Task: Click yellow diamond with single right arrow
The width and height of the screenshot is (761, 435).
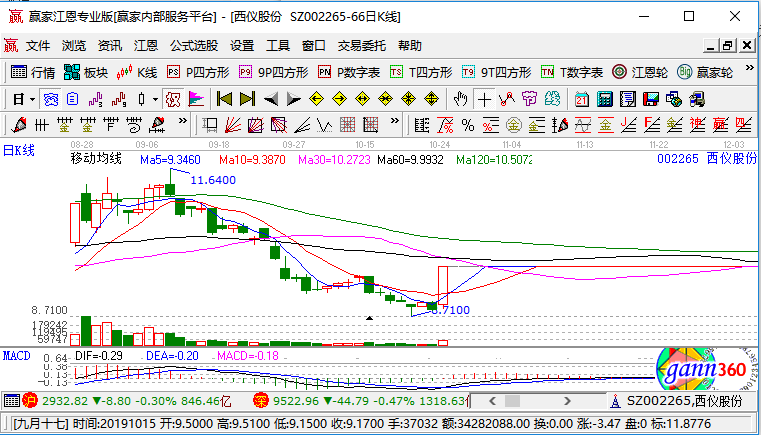Action: click(x=340, y=100)
